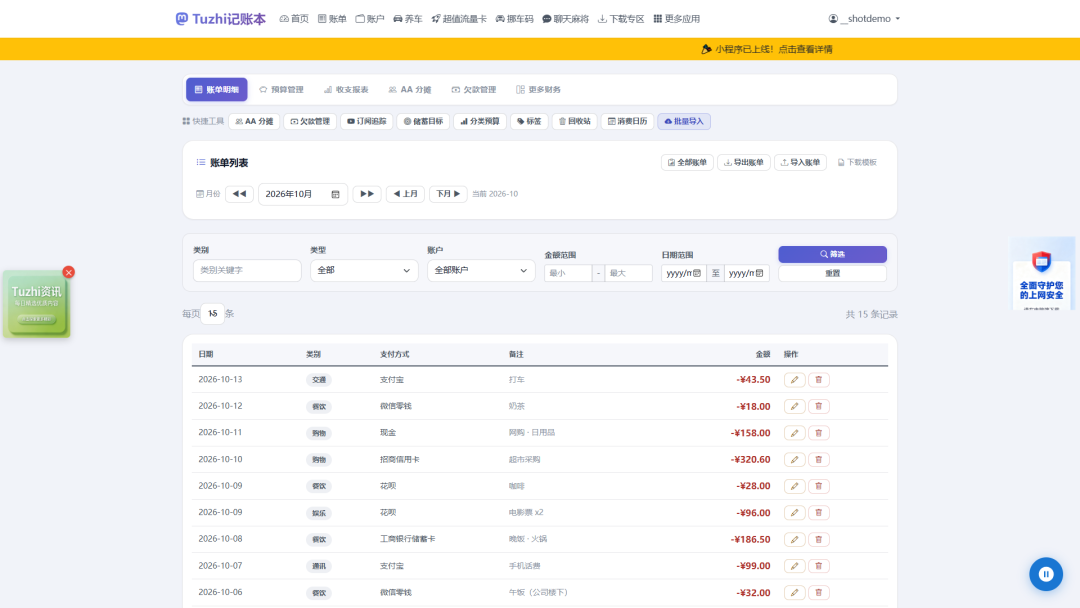Edit the 2026-10-11 现金 record

(794, 433)
